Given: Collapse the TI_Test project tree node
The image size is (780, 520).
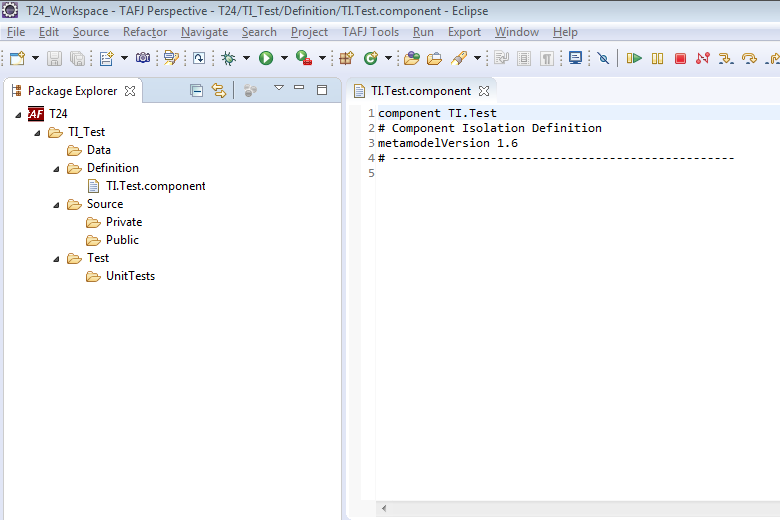Looking at the screenshot, I should coord(37,132).
